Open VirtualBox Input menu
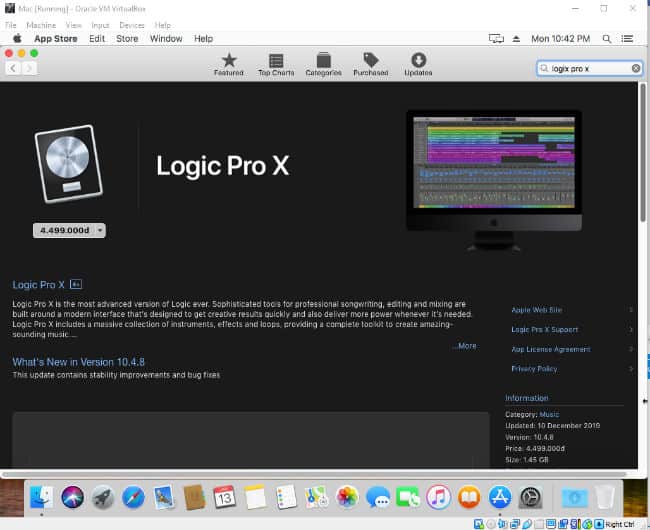This screenshot has width=650, height=530. [x=100, y=25]
